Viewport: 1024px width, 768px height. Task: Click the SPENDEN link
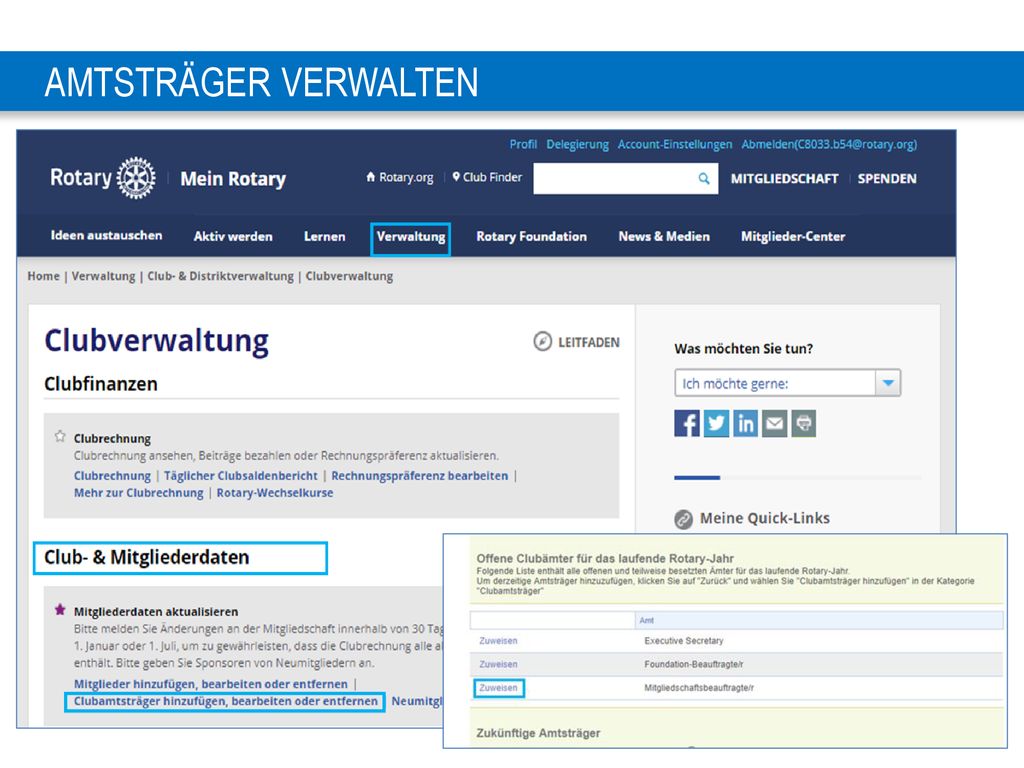click(887, 178)
